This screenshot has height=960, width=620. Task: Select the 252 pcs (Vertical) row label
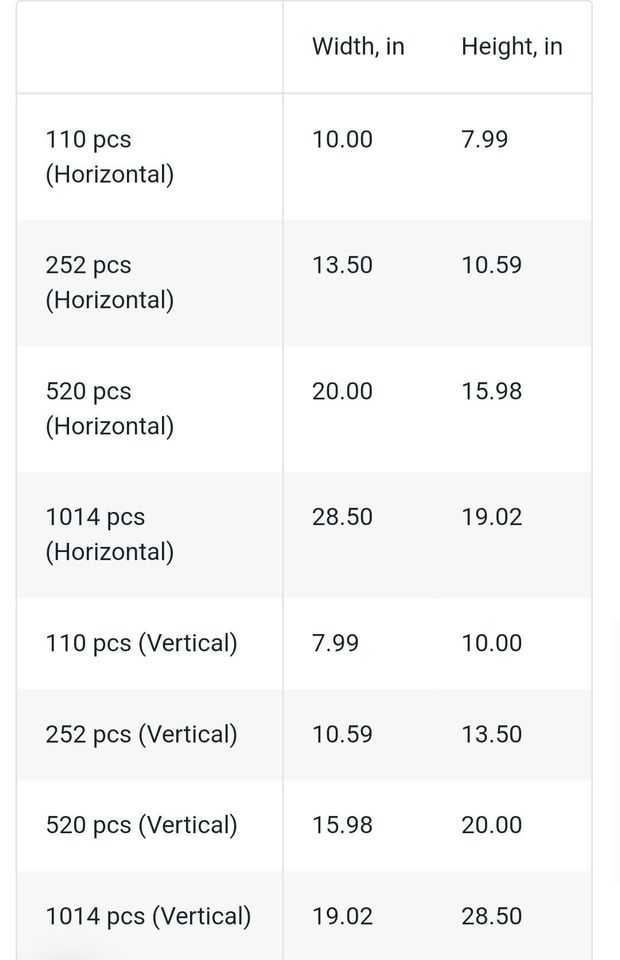141,734
